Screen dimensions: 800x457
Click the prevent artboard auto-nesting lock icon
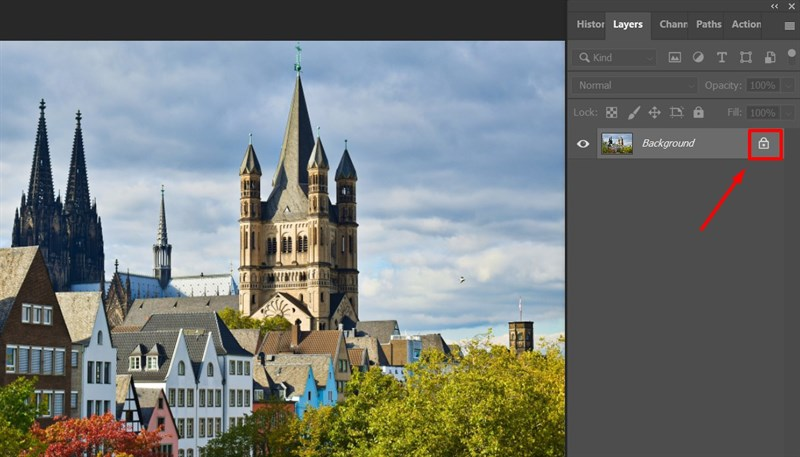(x=677, y=113)
